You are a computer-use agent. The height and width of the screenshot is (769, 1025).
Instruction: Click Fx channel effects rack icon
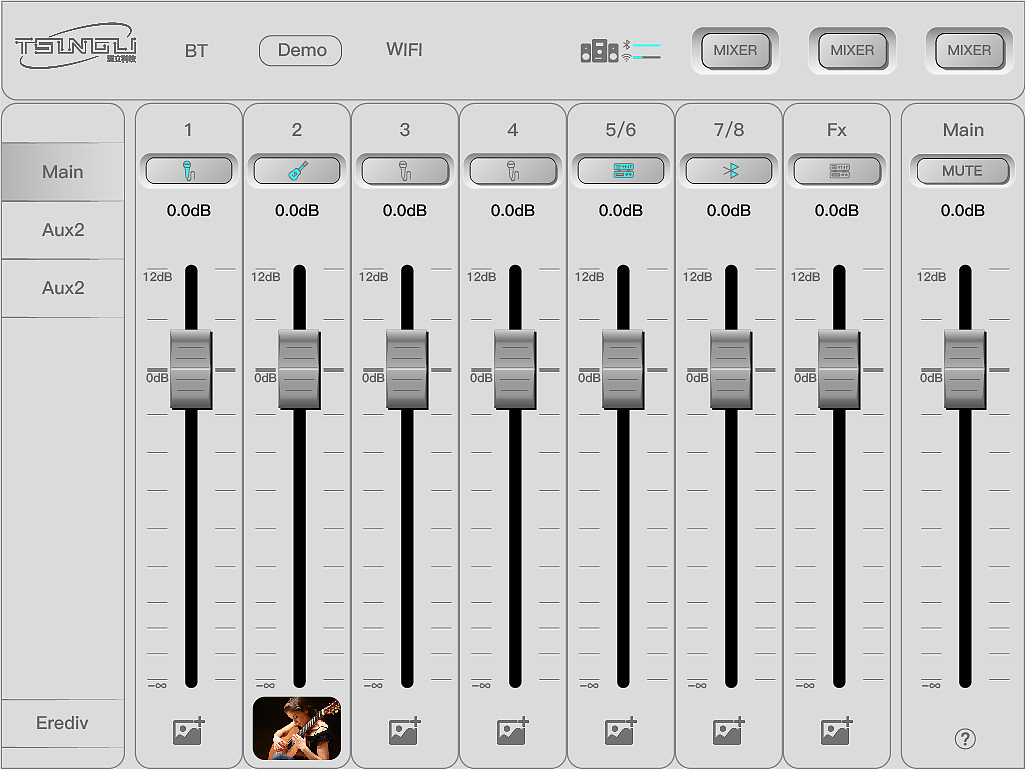tap(837, 171)
